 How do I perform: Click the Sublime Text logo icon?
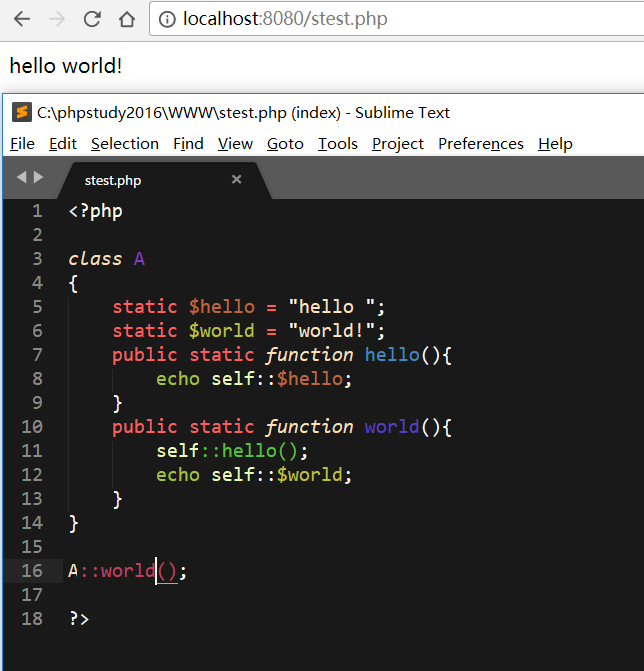point(21,112)
